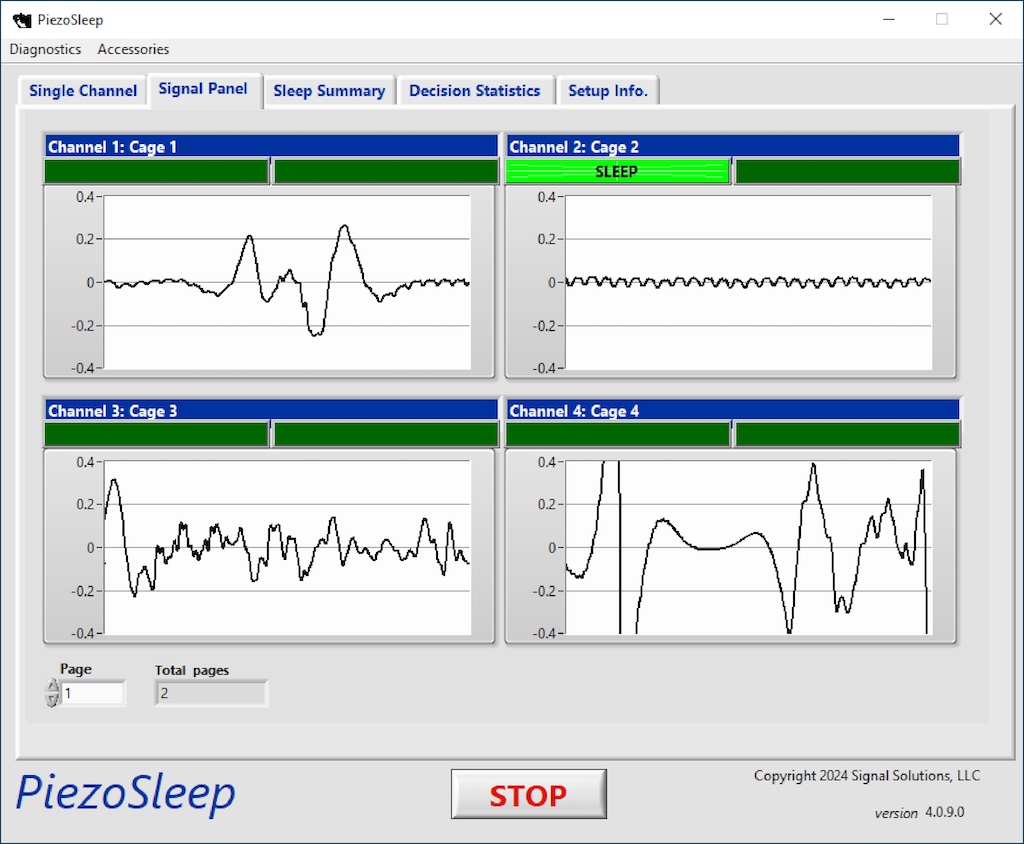The width and height of the screenshot is (1024, 844).
Task: Click the PiezoSleep app icon in title bar
Action: click(21, 19)
